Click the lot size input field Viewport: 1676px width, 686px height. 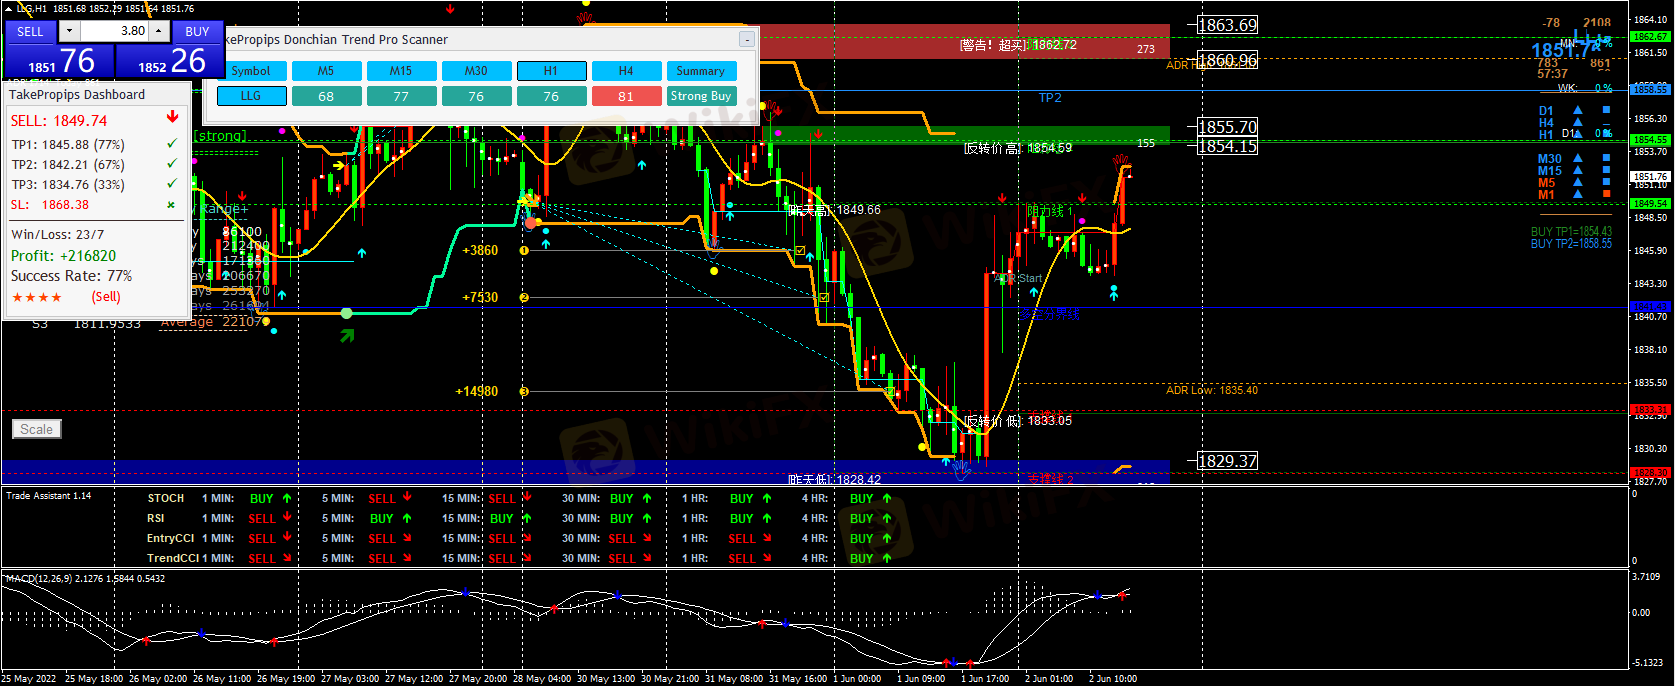pos(115,31)
